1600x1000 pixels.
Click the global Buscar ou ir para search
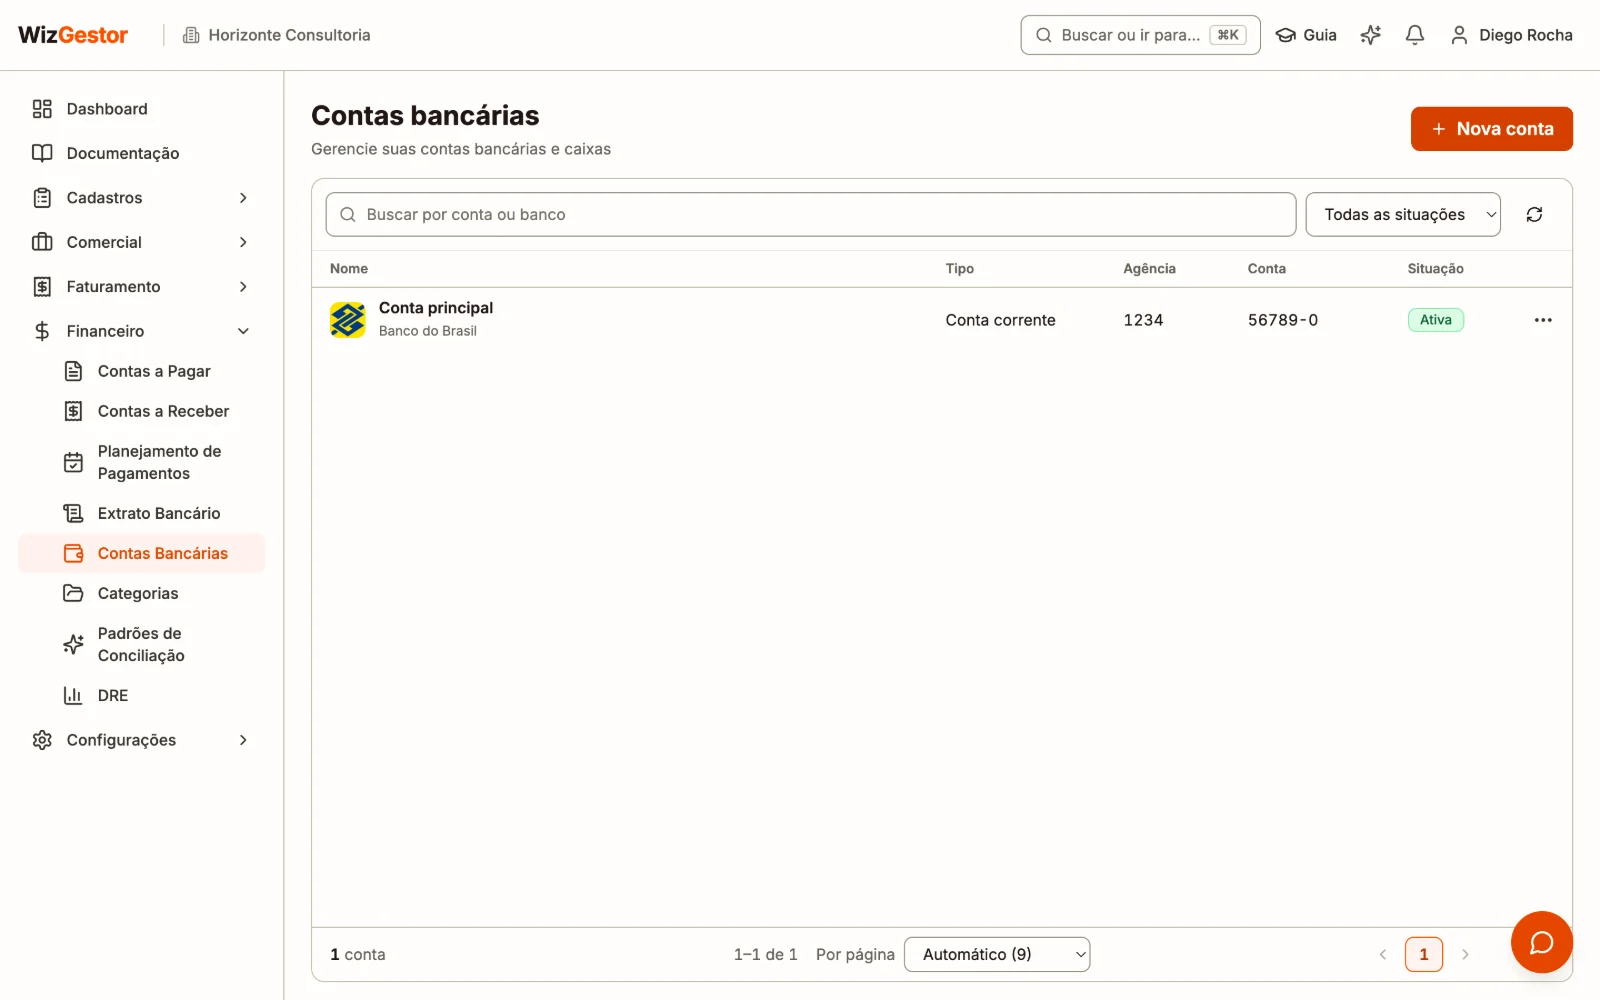pos(1140,35)
